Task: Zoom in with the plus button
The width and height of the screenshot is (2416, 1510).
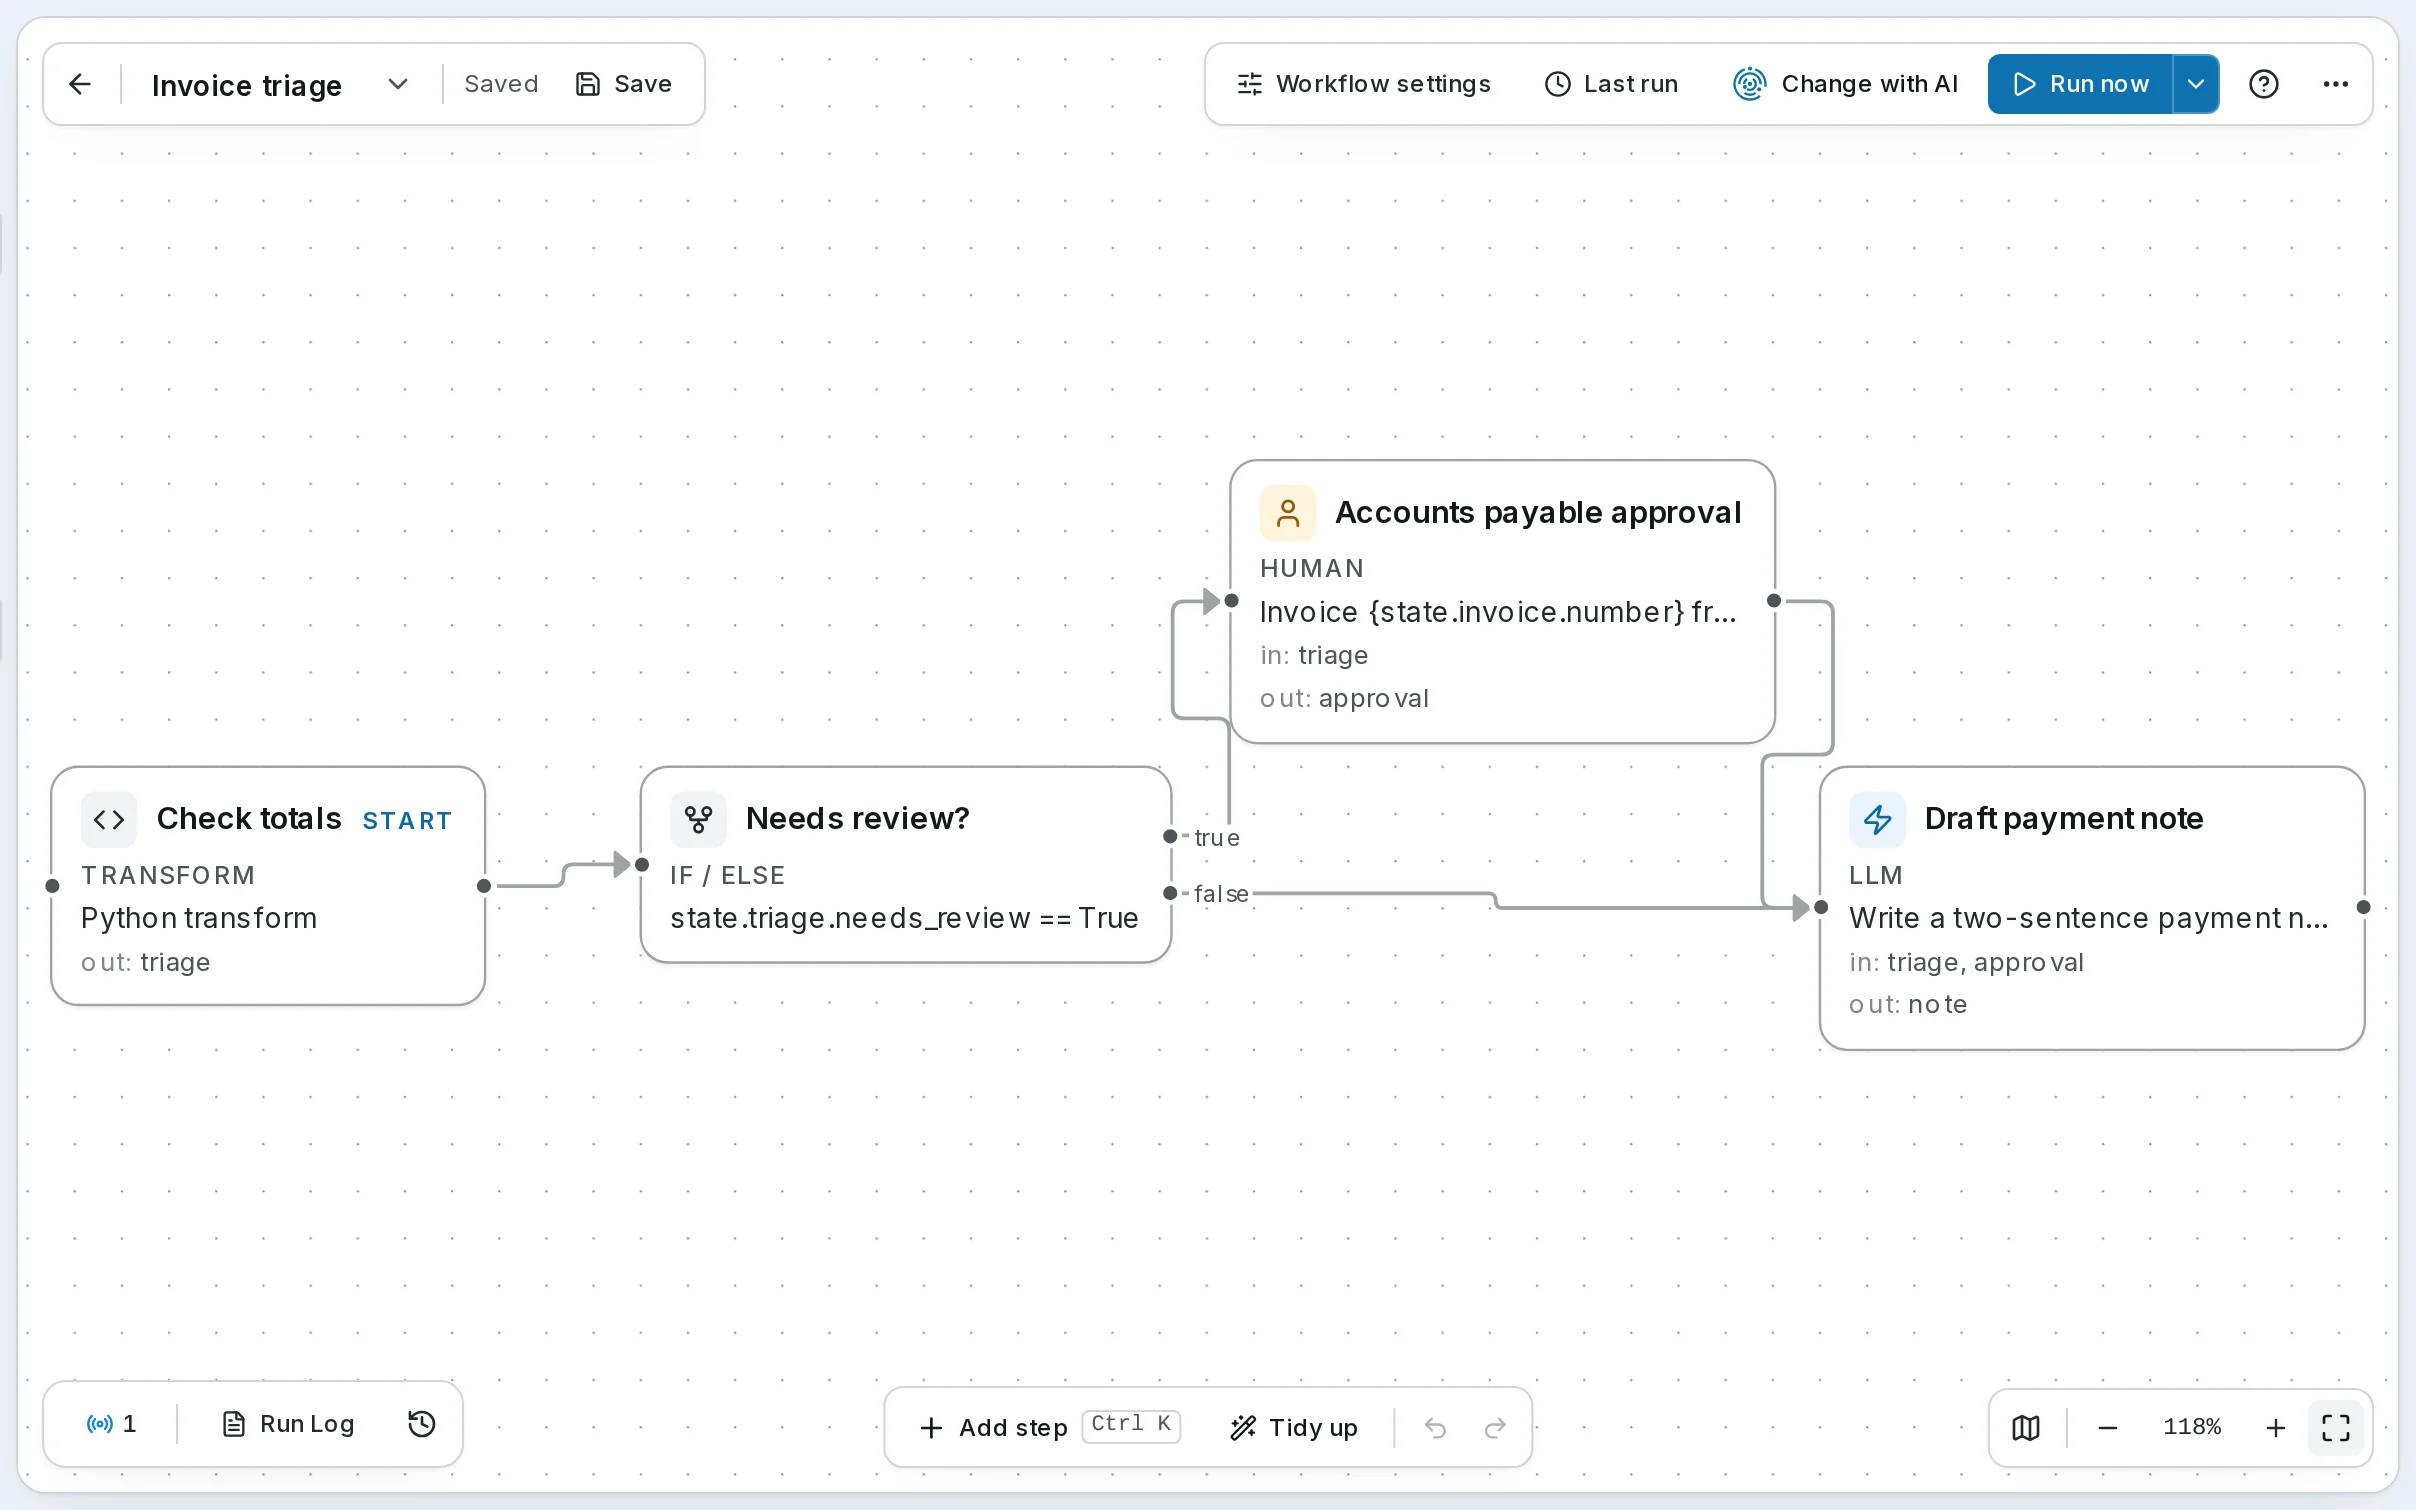Action: click(2275, 1427)
